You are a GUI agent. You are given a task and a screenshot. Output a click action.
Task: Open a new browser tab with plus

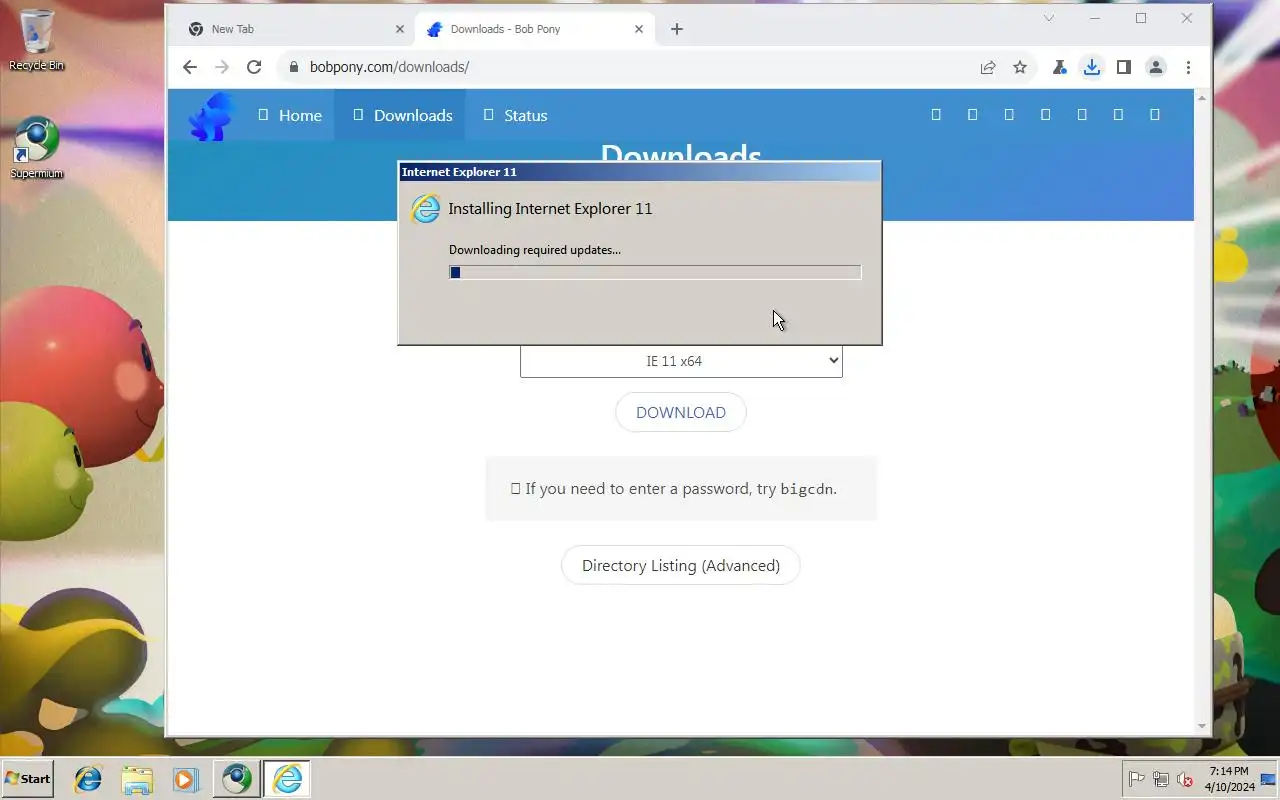tap(677, 29)
